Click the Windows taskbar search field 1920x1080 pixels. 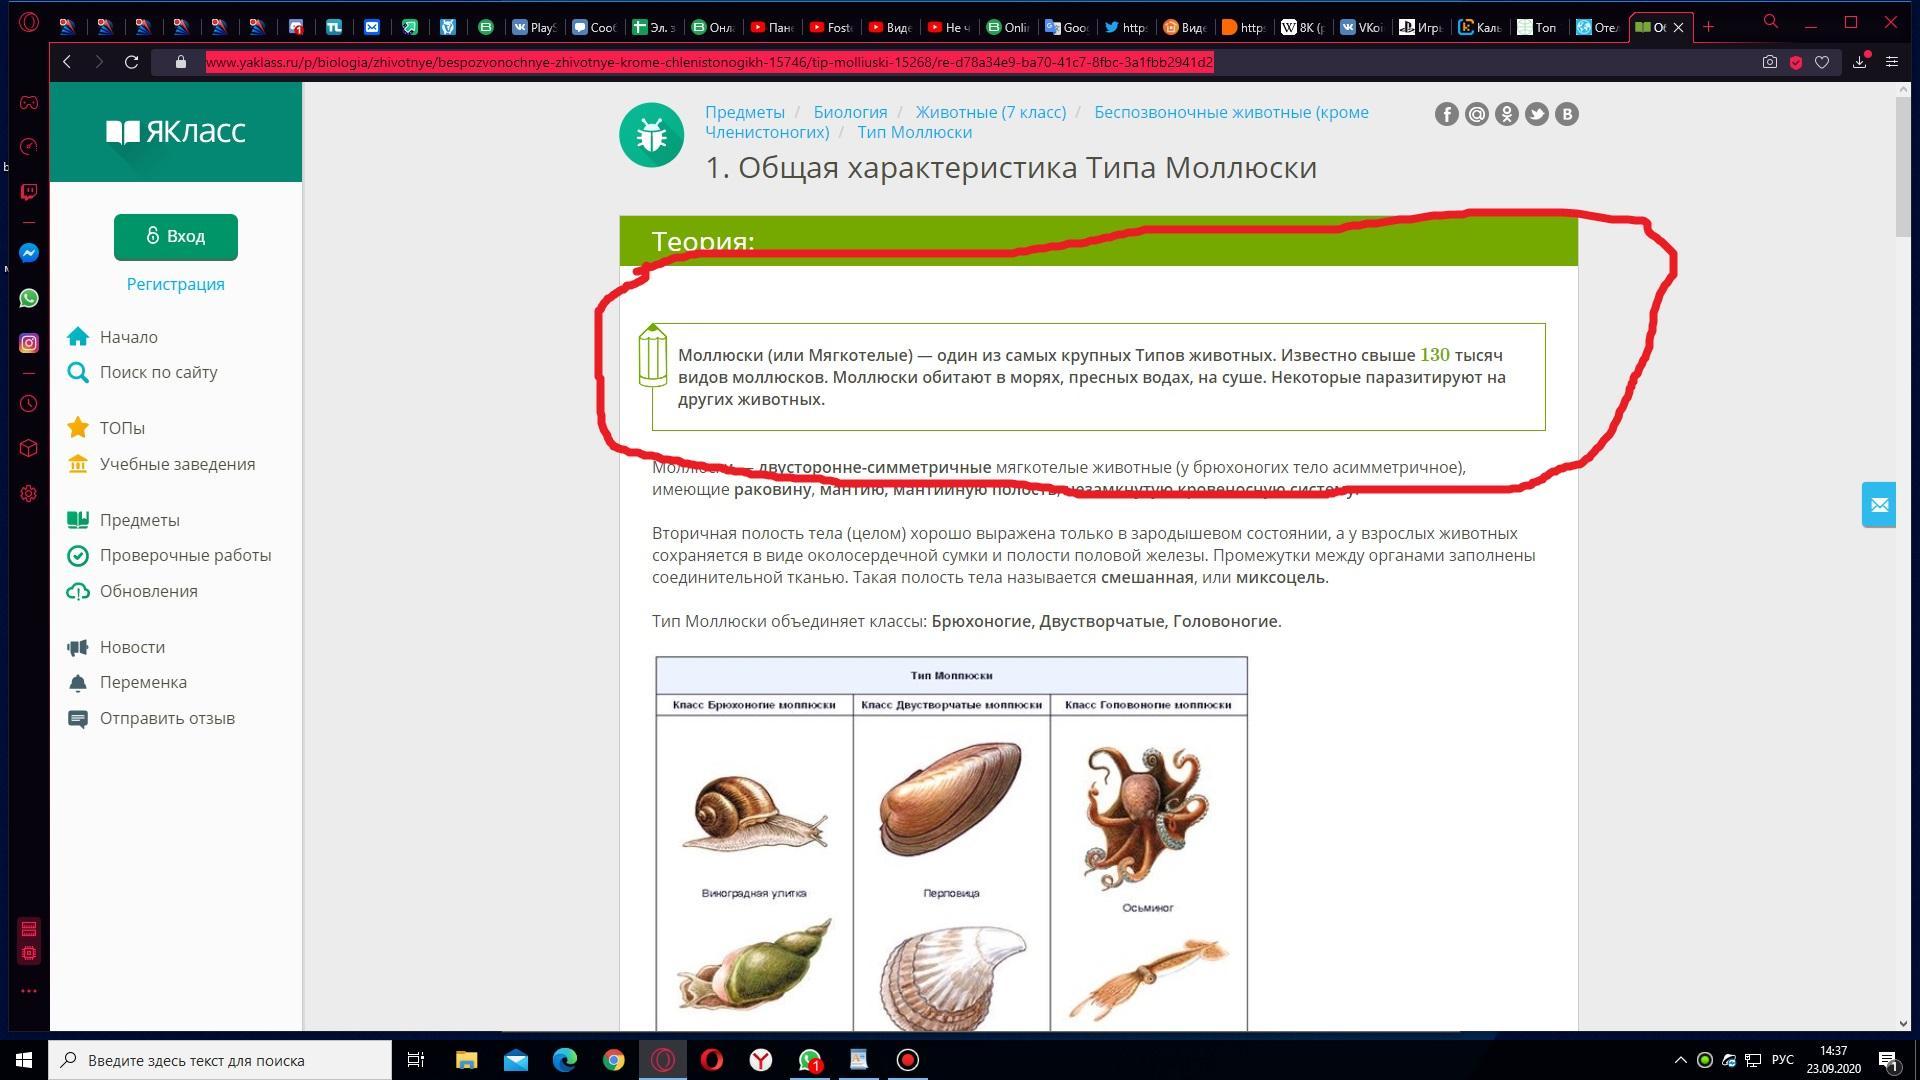[222, 1060]
